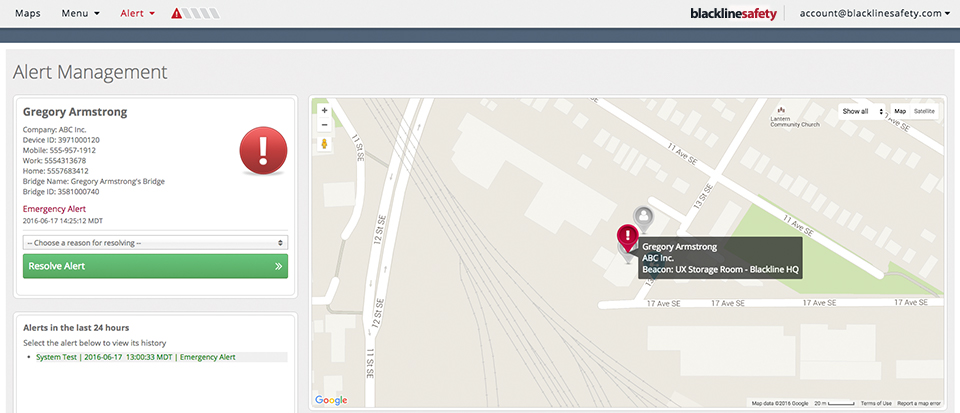
Task: Expand the 'Show all' map filter dropdown
Action: point(863,111)
